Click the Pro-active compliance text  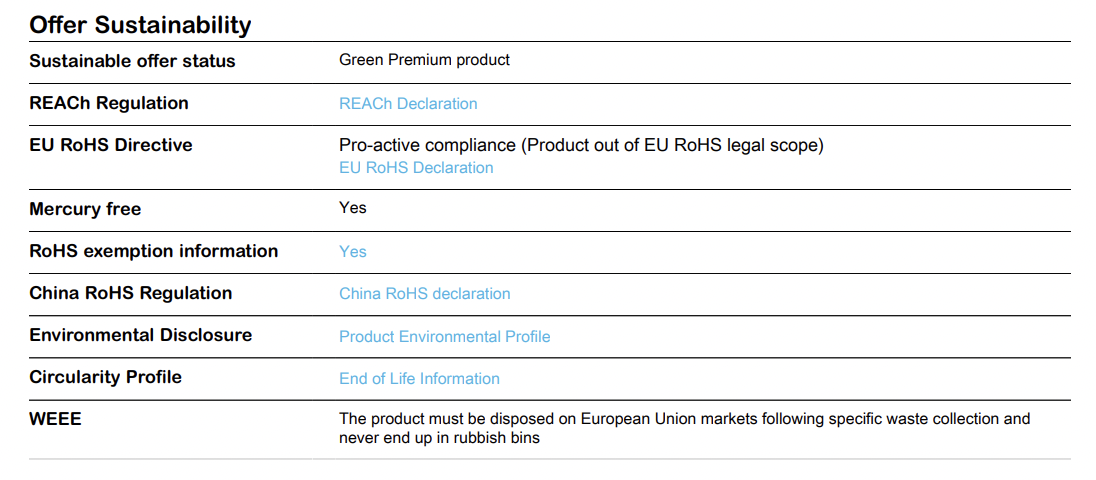pos(581,146)
